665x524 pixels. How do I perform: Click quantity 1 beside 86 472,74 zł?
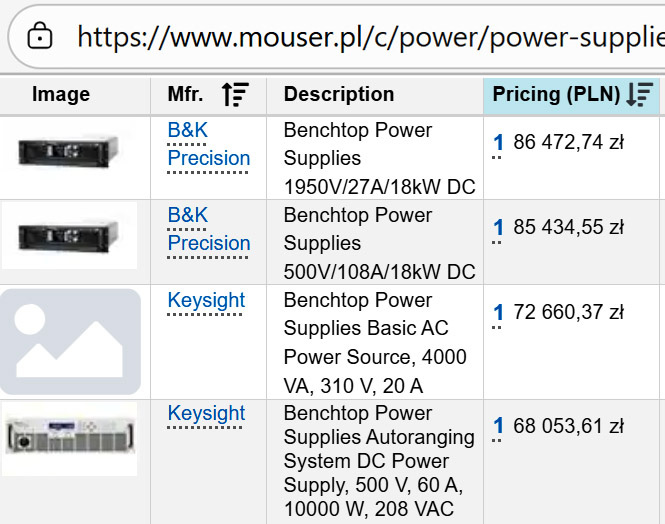tap(498, 143)
